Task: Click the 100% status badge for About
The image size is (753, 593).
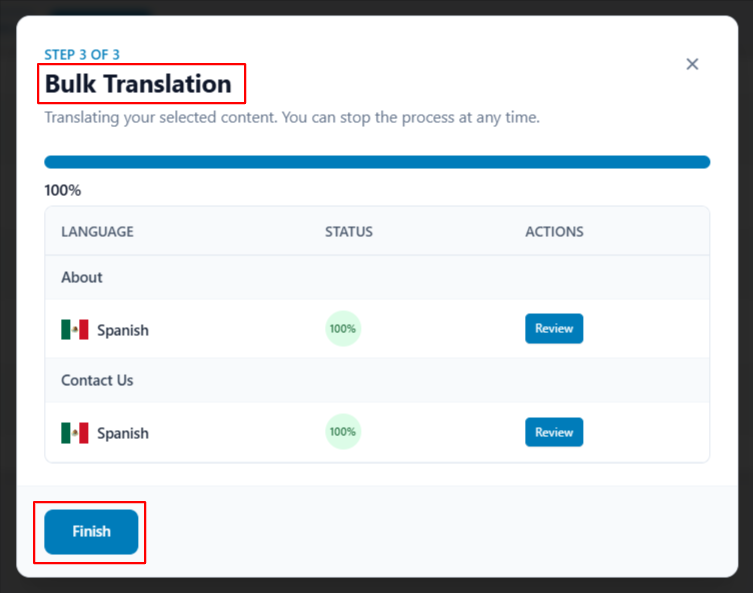Action: [343, 329]
